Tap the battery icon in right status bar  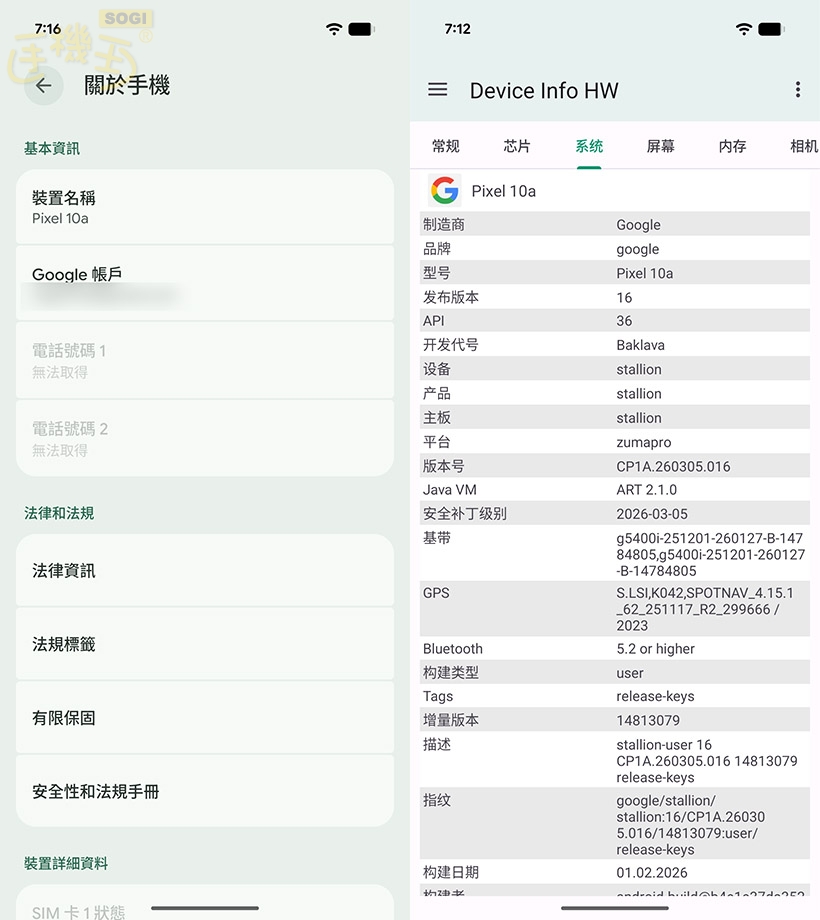click(771, 29)
